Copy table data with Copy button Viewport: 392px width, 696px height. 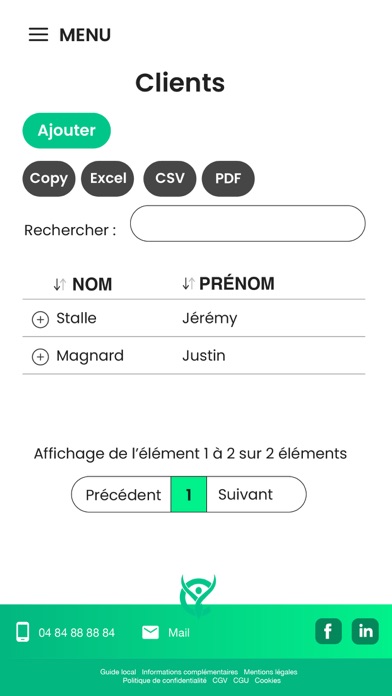pos(49,178)
